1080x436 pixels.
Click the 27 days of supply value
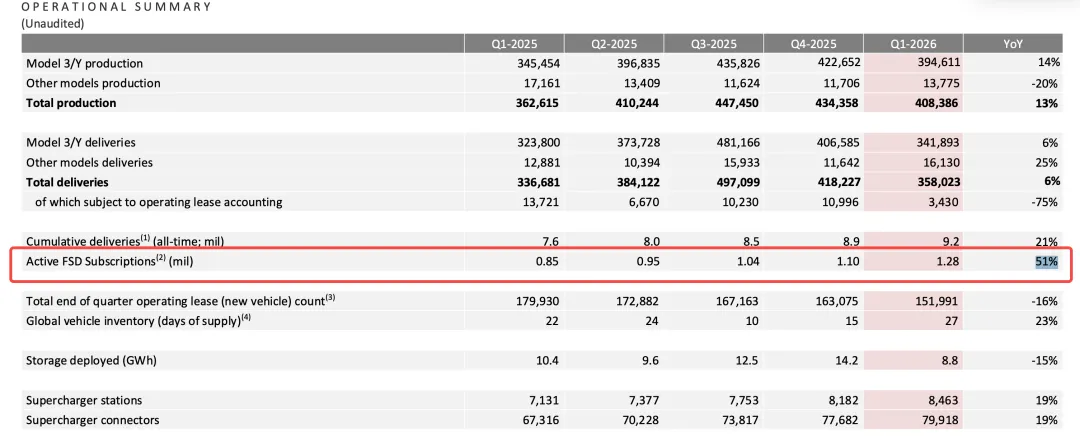pyautogui.click(x=953, y=321)
